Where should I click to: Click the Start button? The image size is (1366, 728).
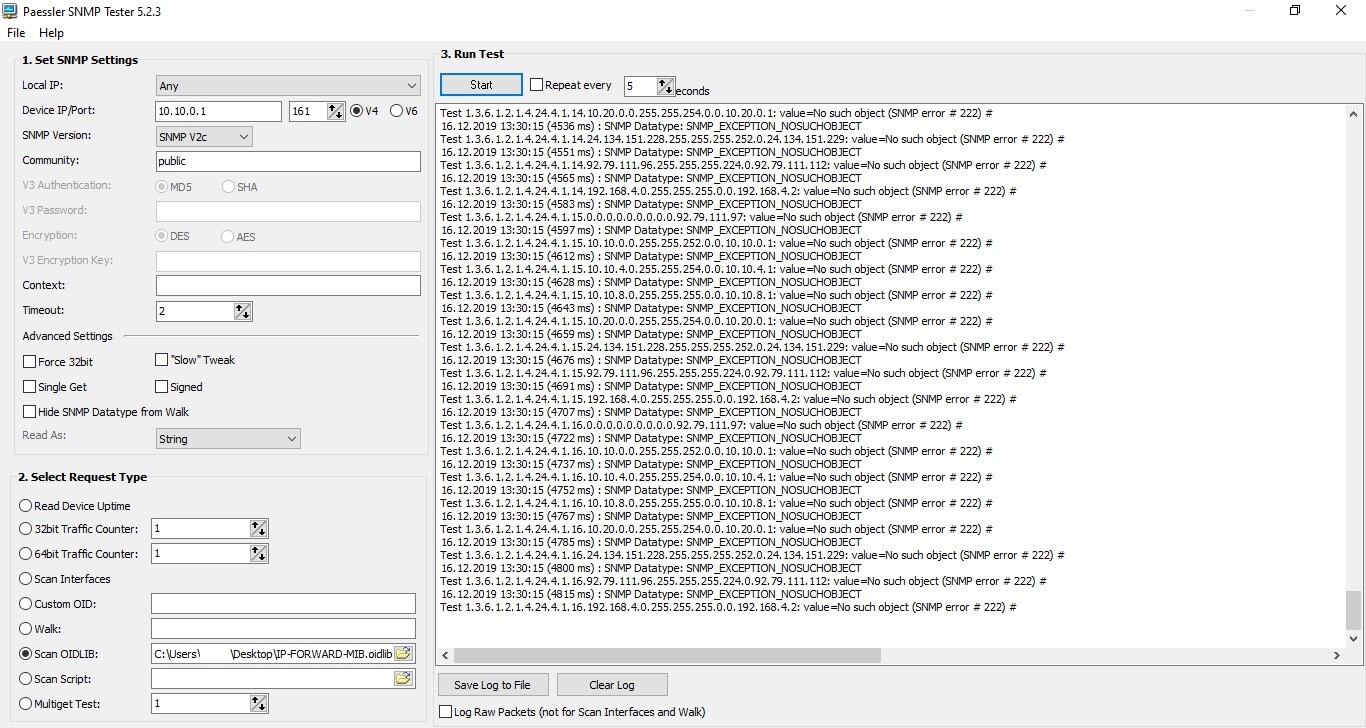click(x=481, y=85)
